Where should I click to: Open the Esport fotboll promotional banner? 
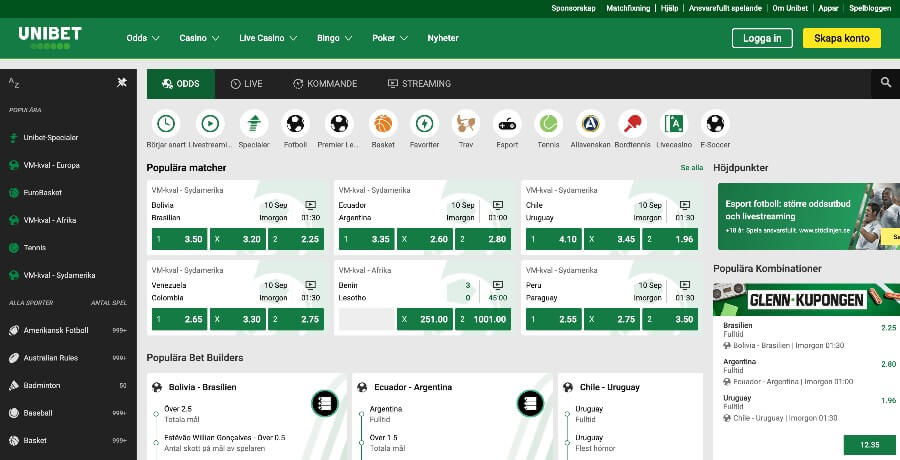pos(809,217)
